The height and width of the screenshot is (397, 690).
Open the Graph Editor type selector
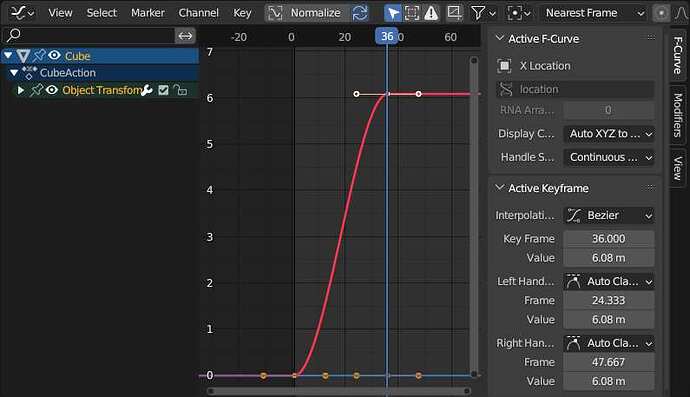coord(22,13)
